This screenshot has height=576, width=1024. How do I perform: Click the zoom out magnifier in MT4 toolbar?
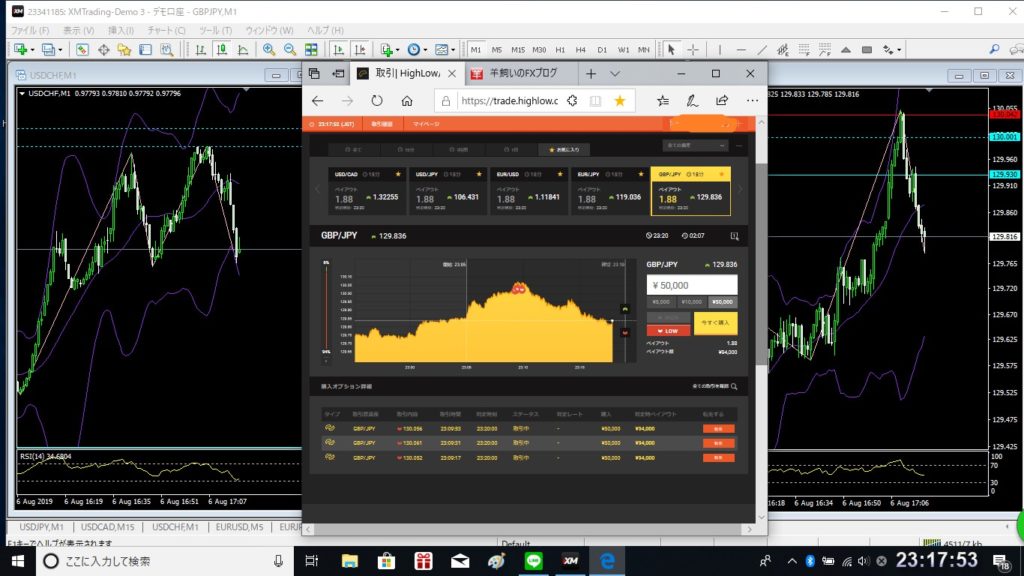pos(289,49)
